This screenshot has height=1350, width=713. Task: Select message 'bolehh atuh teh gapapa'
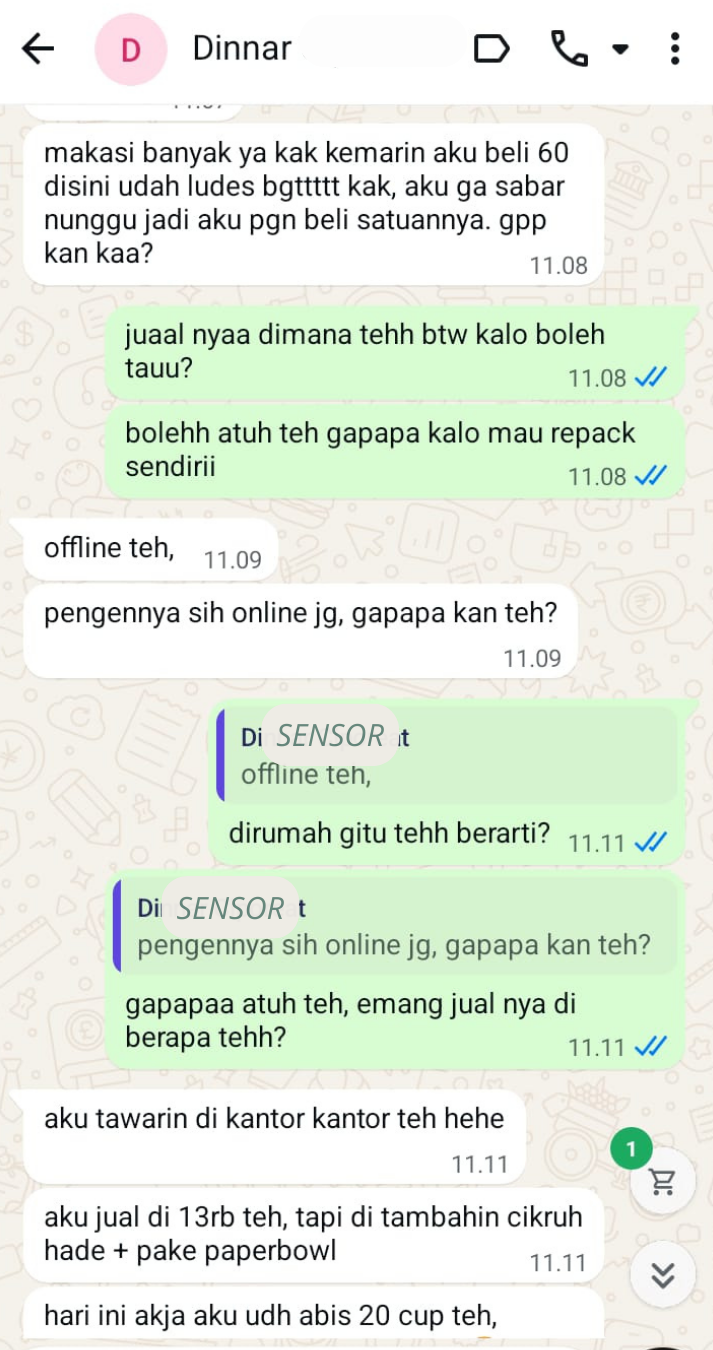tap(395, 452)
